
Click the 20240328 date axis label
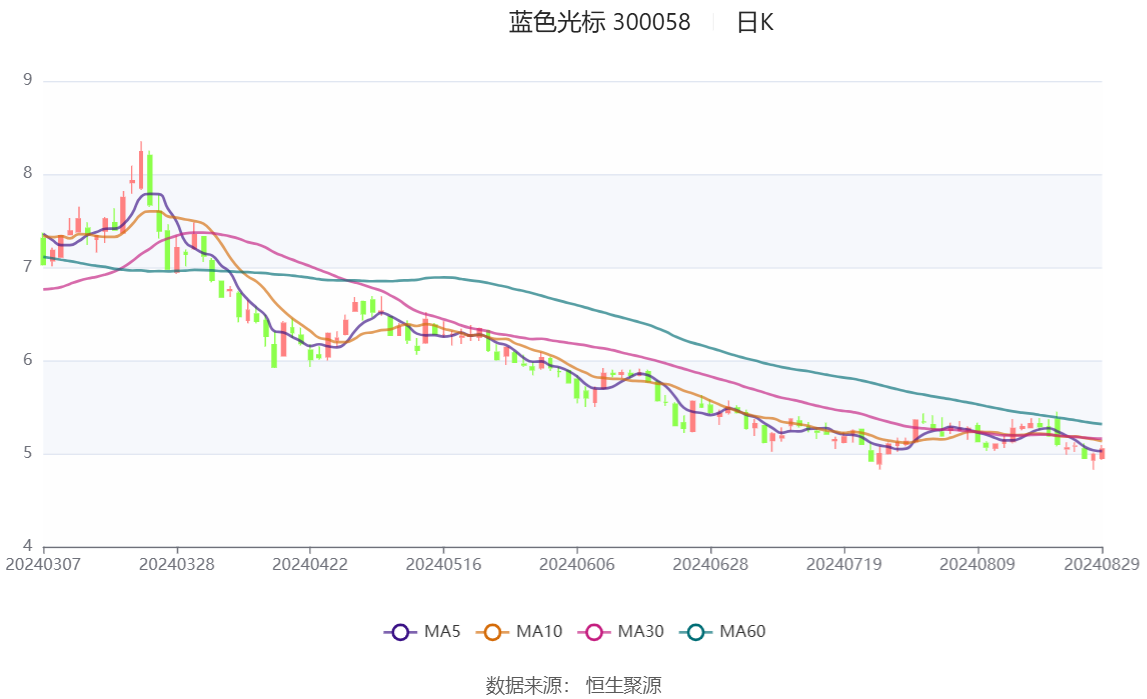point(176,564)
